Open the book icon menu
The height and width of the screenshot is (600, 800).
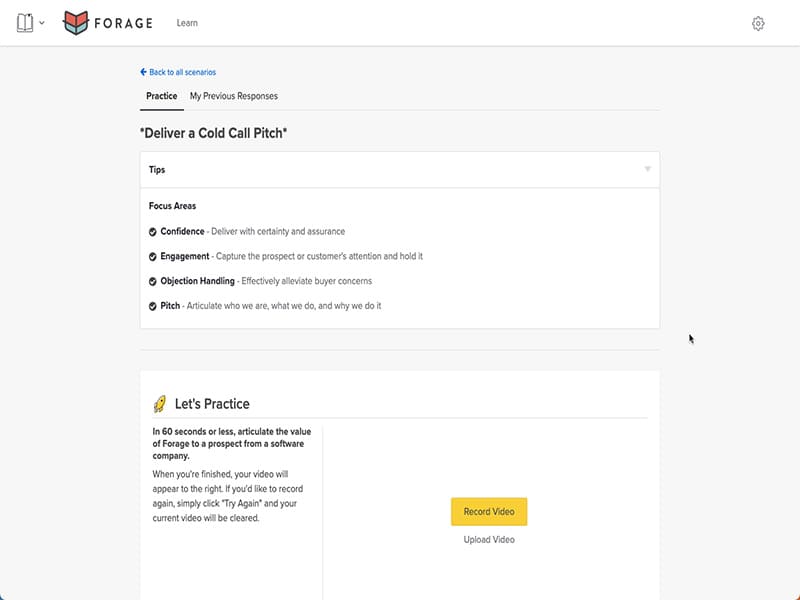25,23
